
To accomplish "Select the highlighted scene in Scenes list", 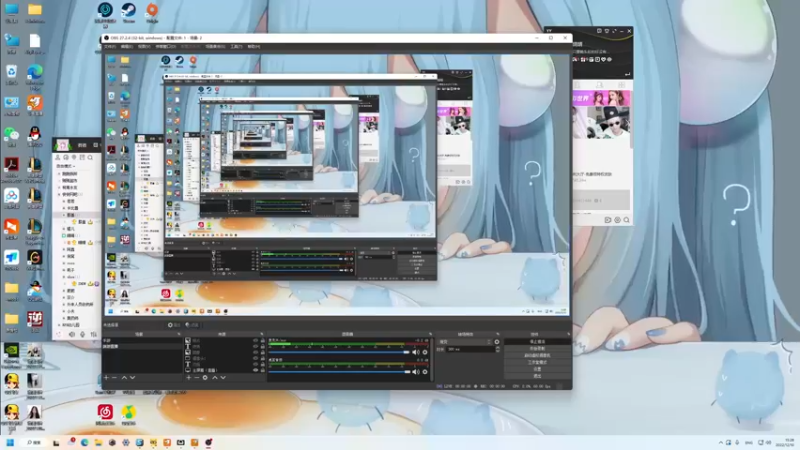I will pos(142,346).
